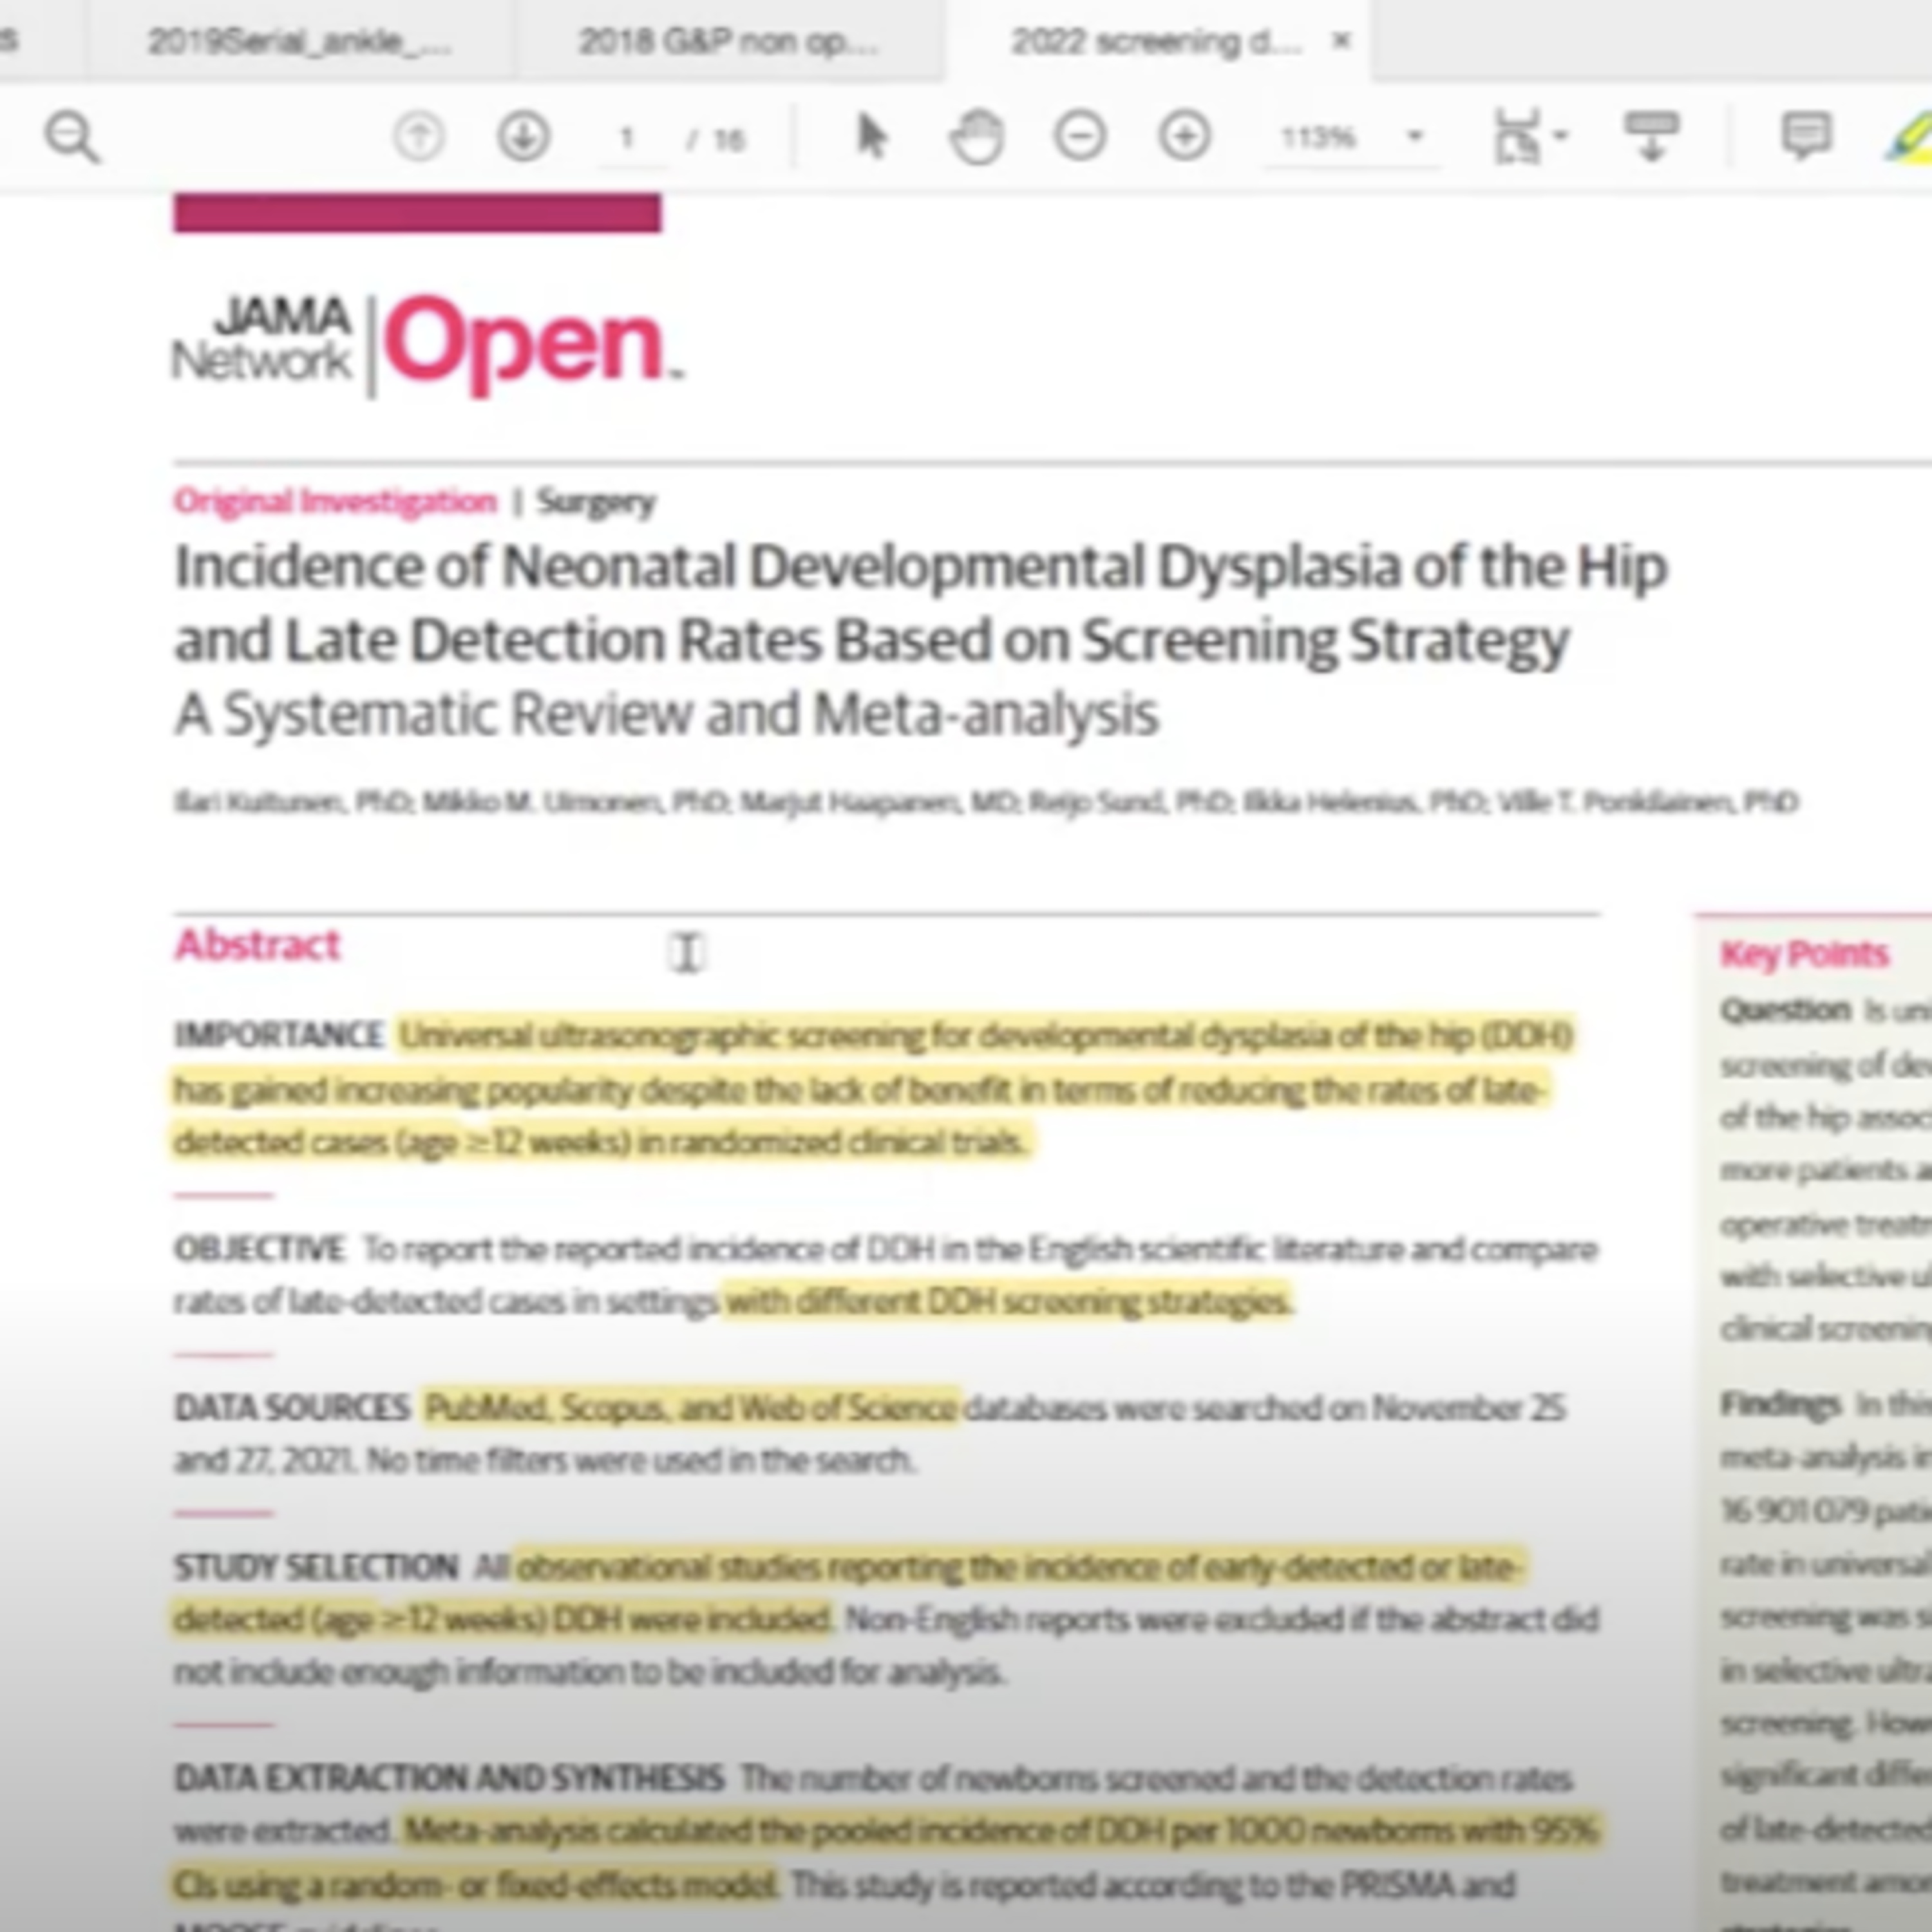Click the scrolling mode icon
Screen dimensions: 1932x1932
coord(1651,137)
